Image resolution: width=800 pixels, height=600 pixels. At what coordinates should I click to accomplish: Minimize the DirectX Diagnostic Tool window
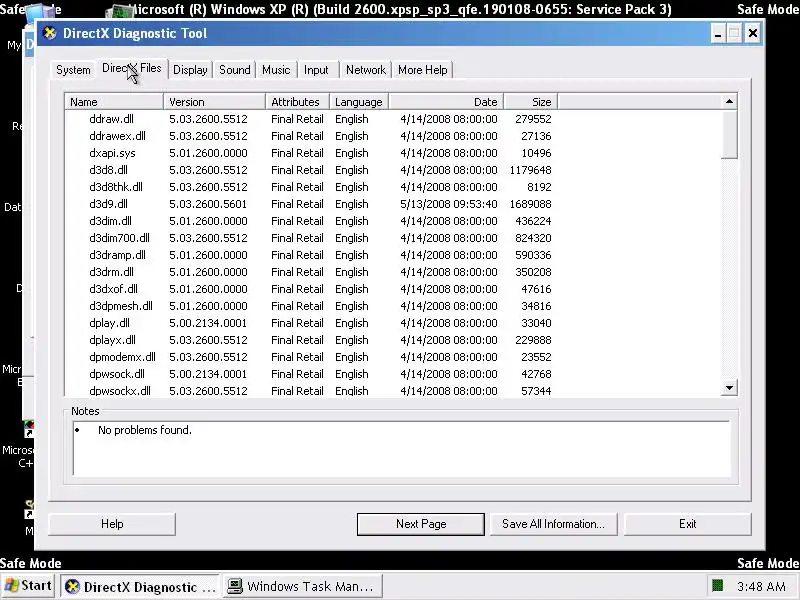(718, 34)
